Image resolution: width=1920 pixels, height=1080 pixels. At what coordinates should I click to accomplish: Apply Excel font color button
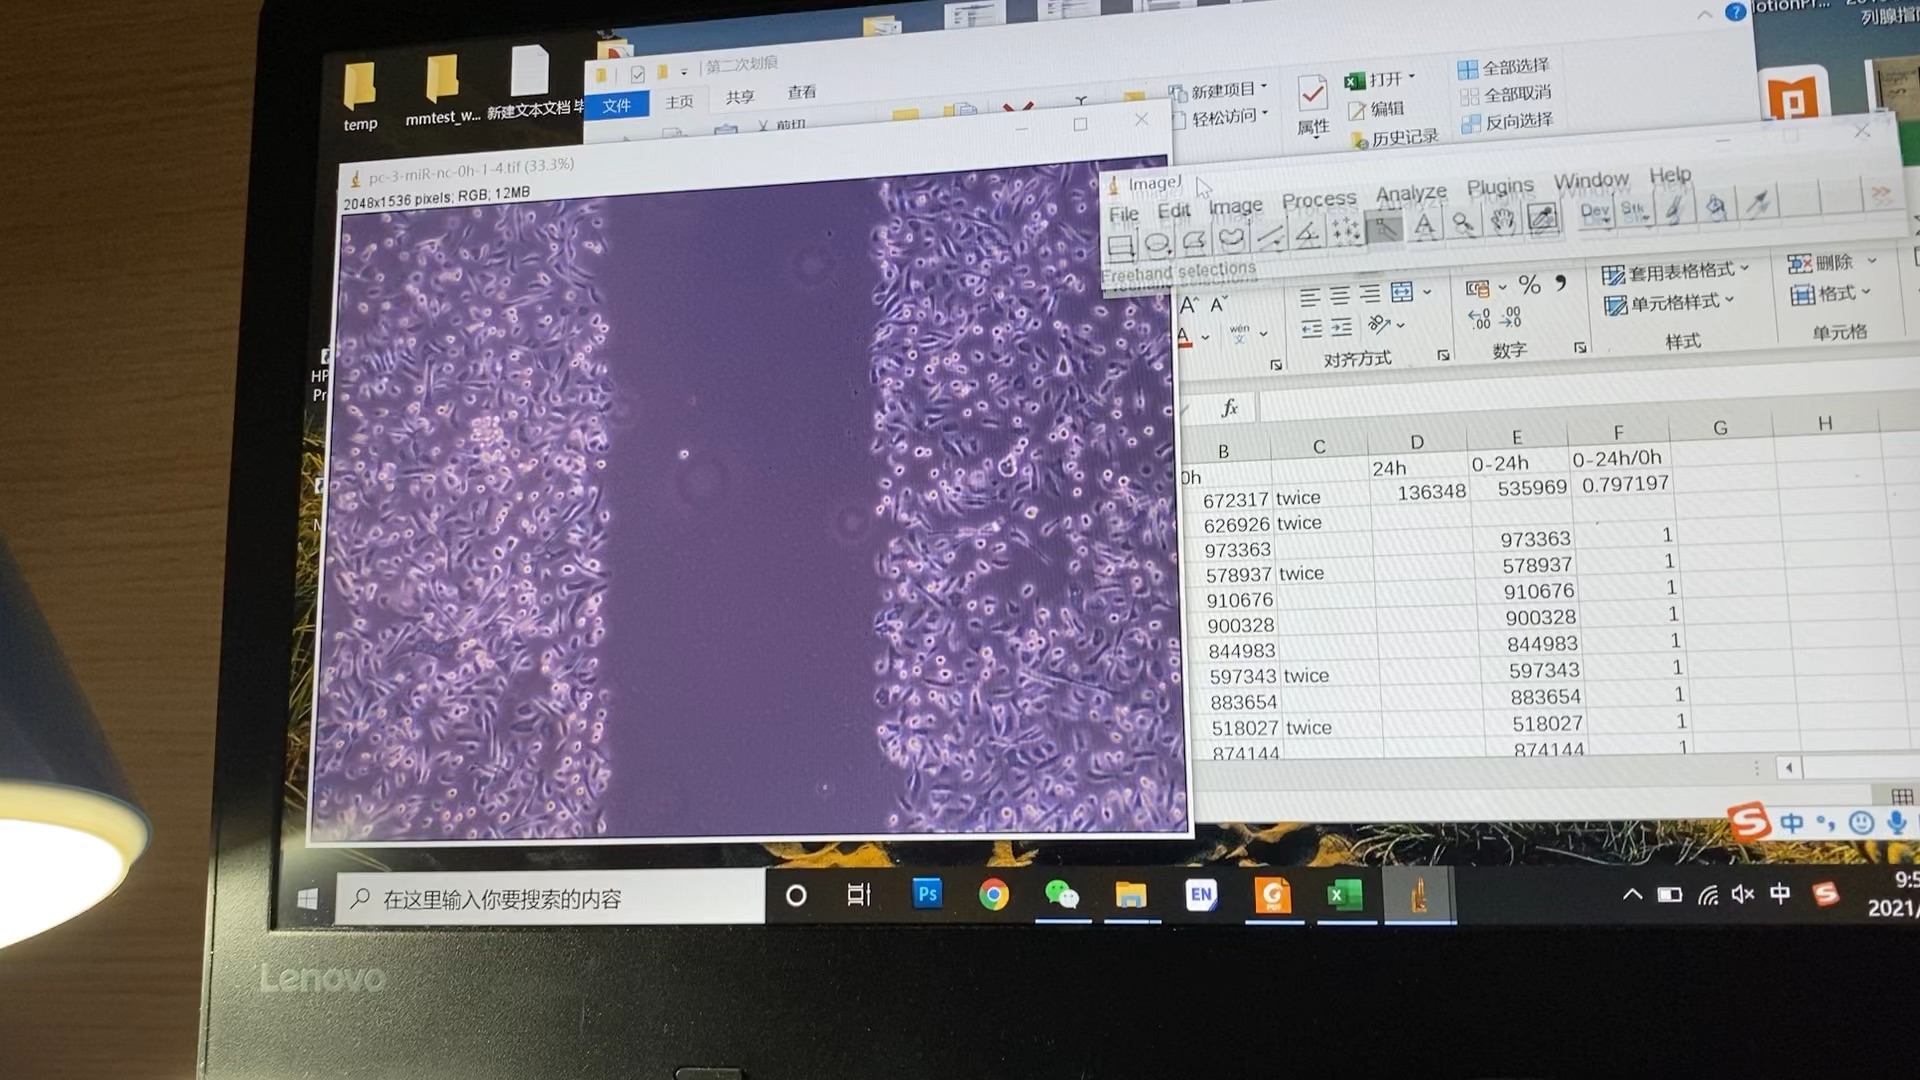(1184, 337)
